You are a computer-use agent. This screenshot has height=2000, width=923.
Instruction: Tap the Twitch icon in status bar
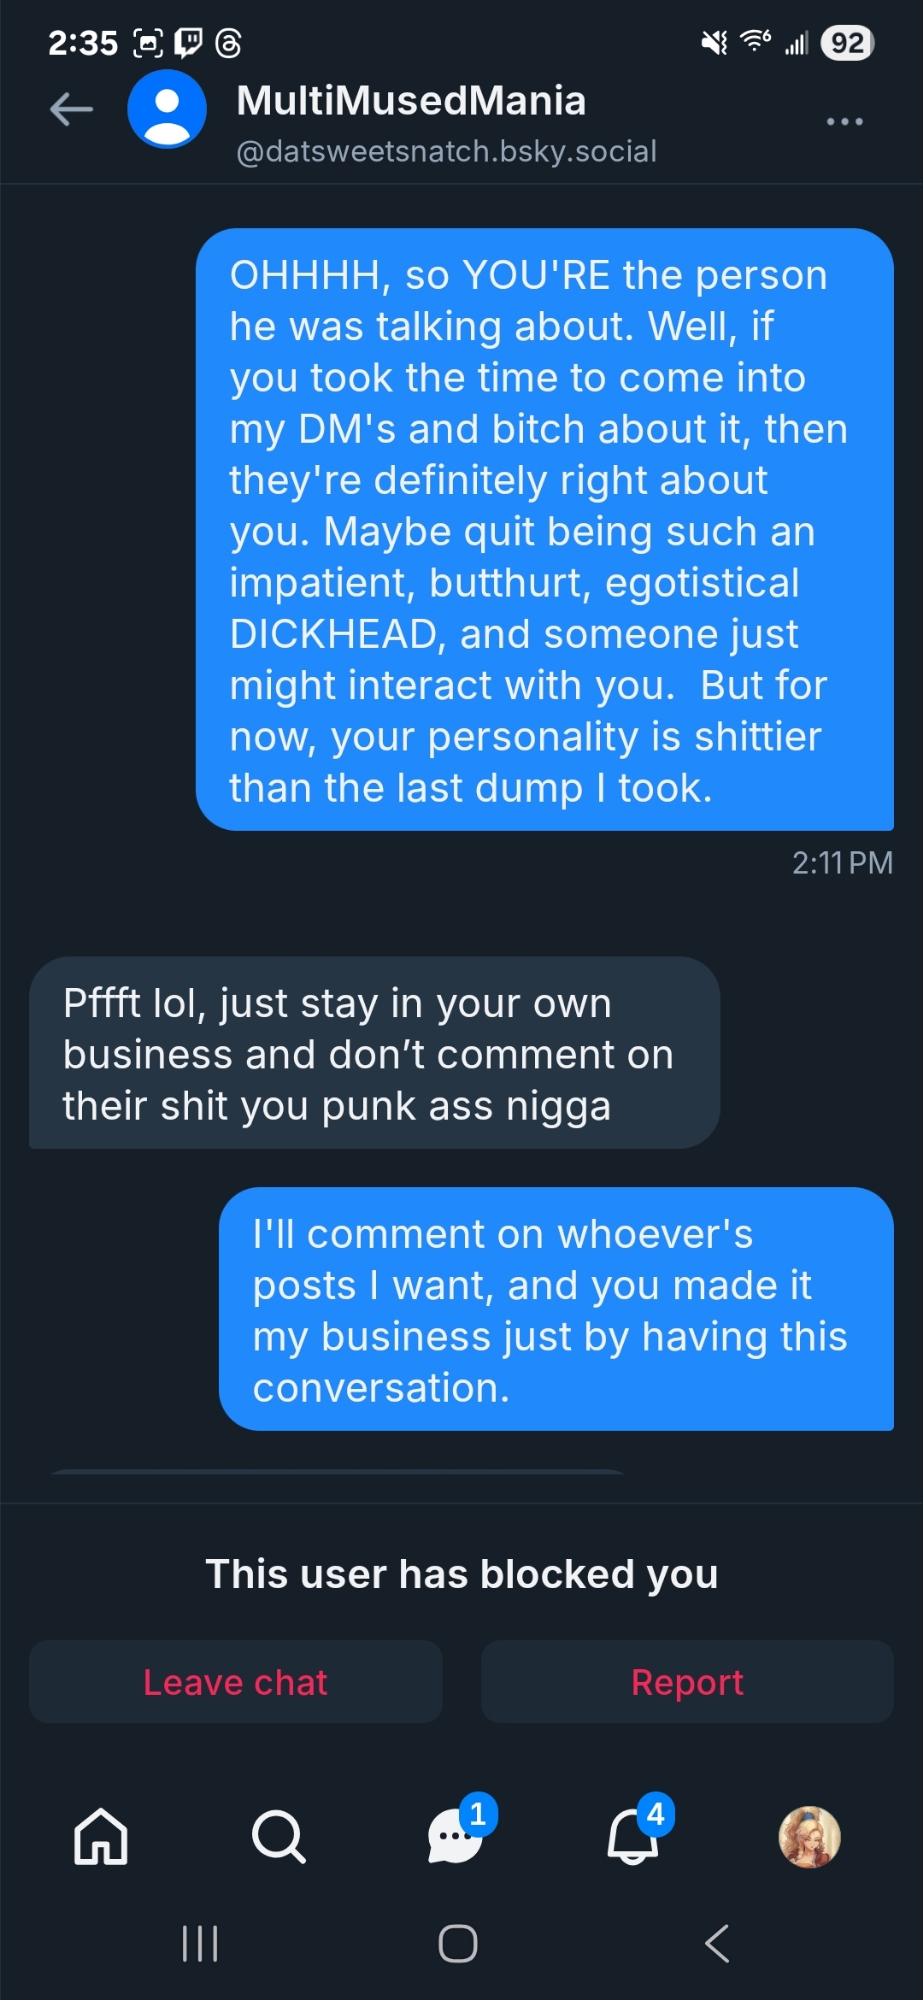coord(188,43)
